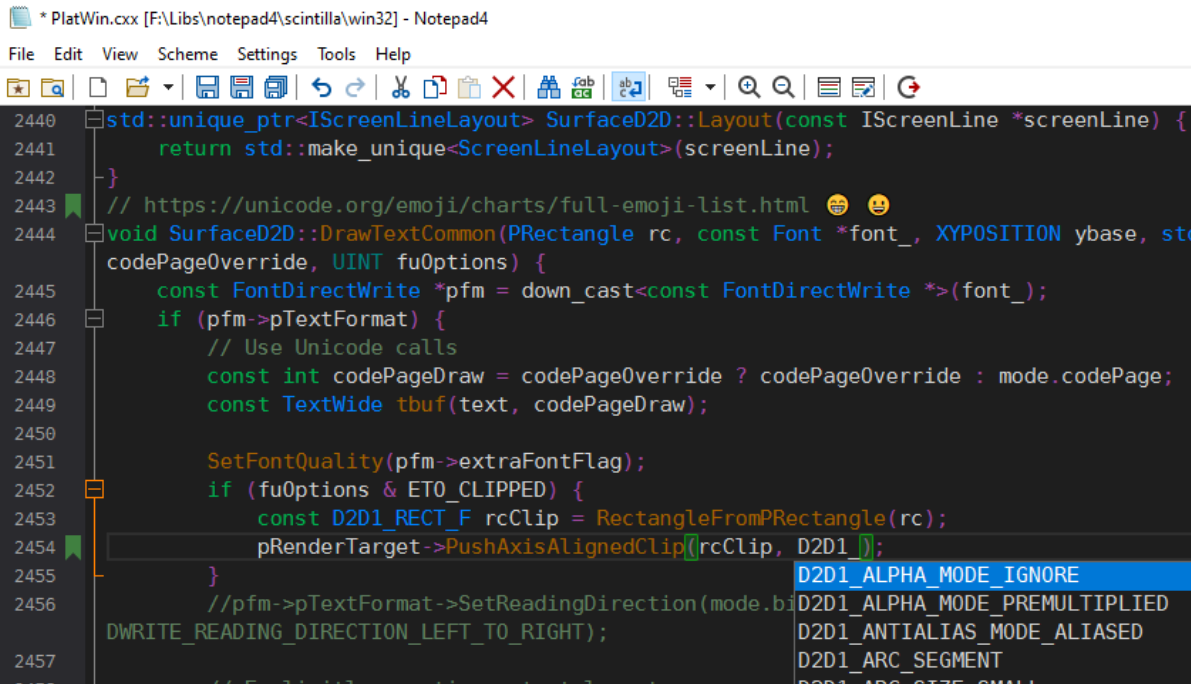Viewport: 1191px width, 684px height.
Task: Click the Paste clipboard icon
Action: click(x=468, y=87)
